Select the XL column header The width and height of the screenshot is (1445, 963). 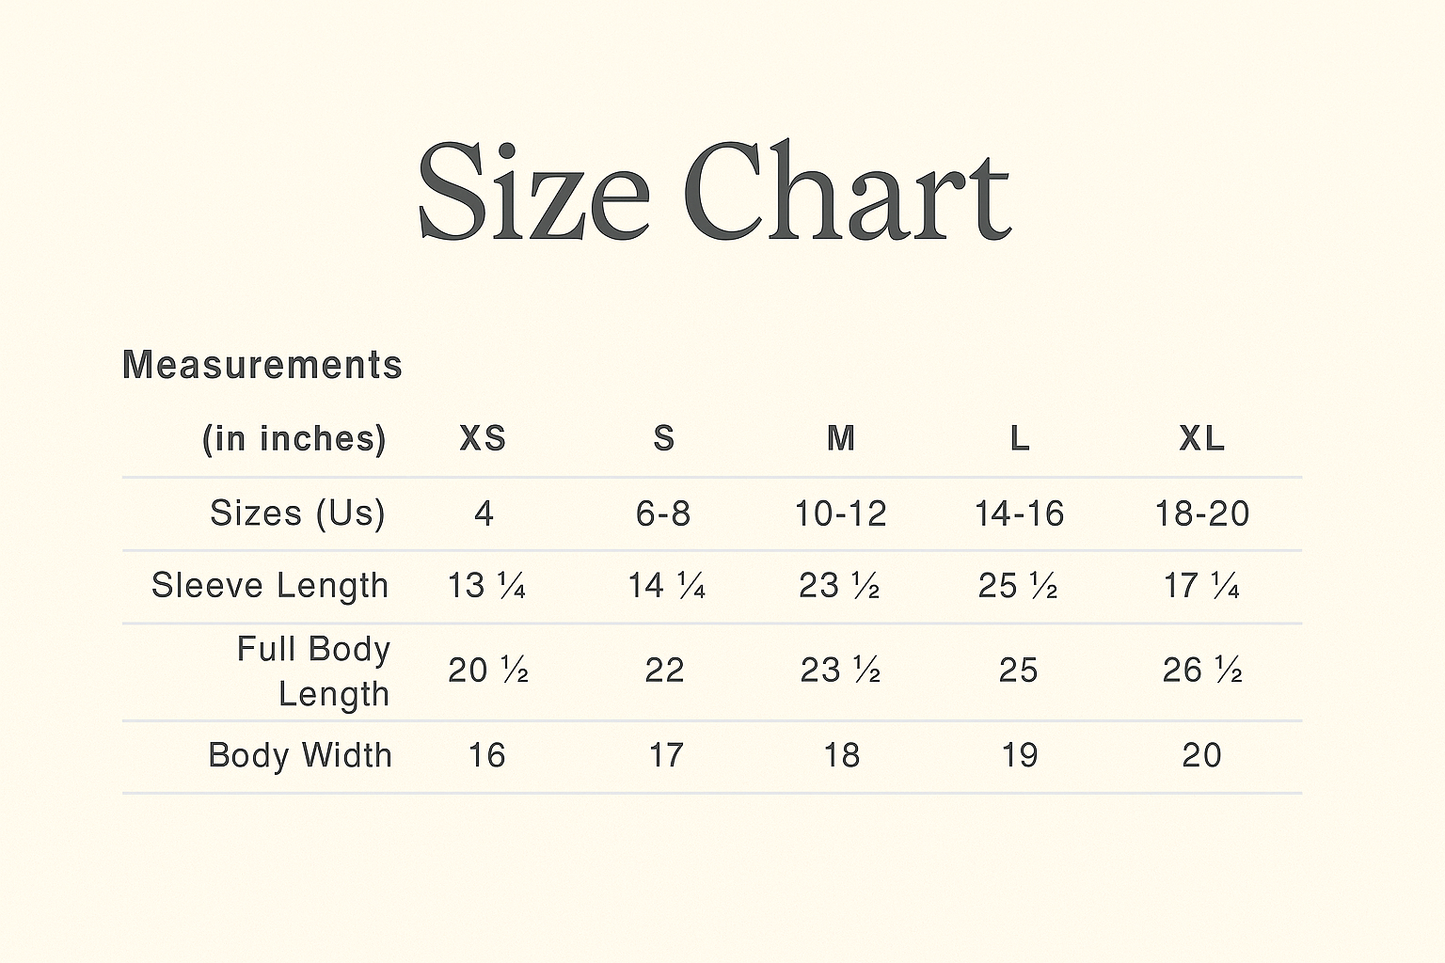(x=1201, y=438)
